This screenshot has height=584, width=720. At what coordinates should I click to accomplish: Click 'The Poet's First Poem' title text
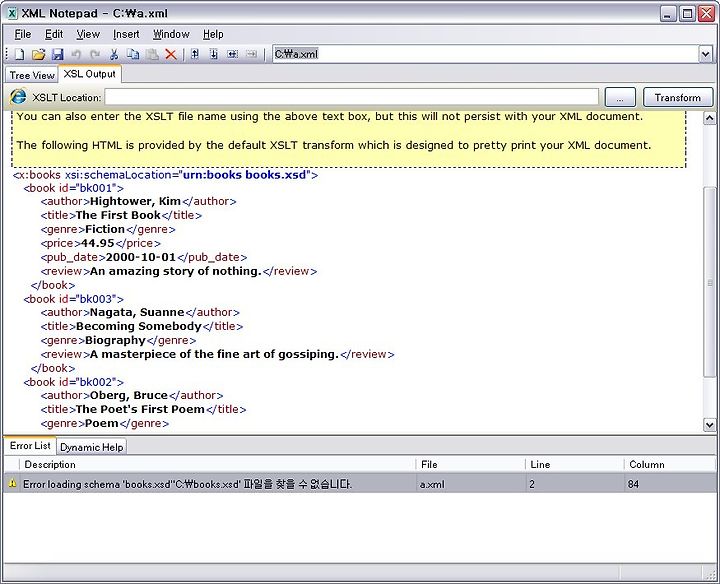[x=140, y=409]
